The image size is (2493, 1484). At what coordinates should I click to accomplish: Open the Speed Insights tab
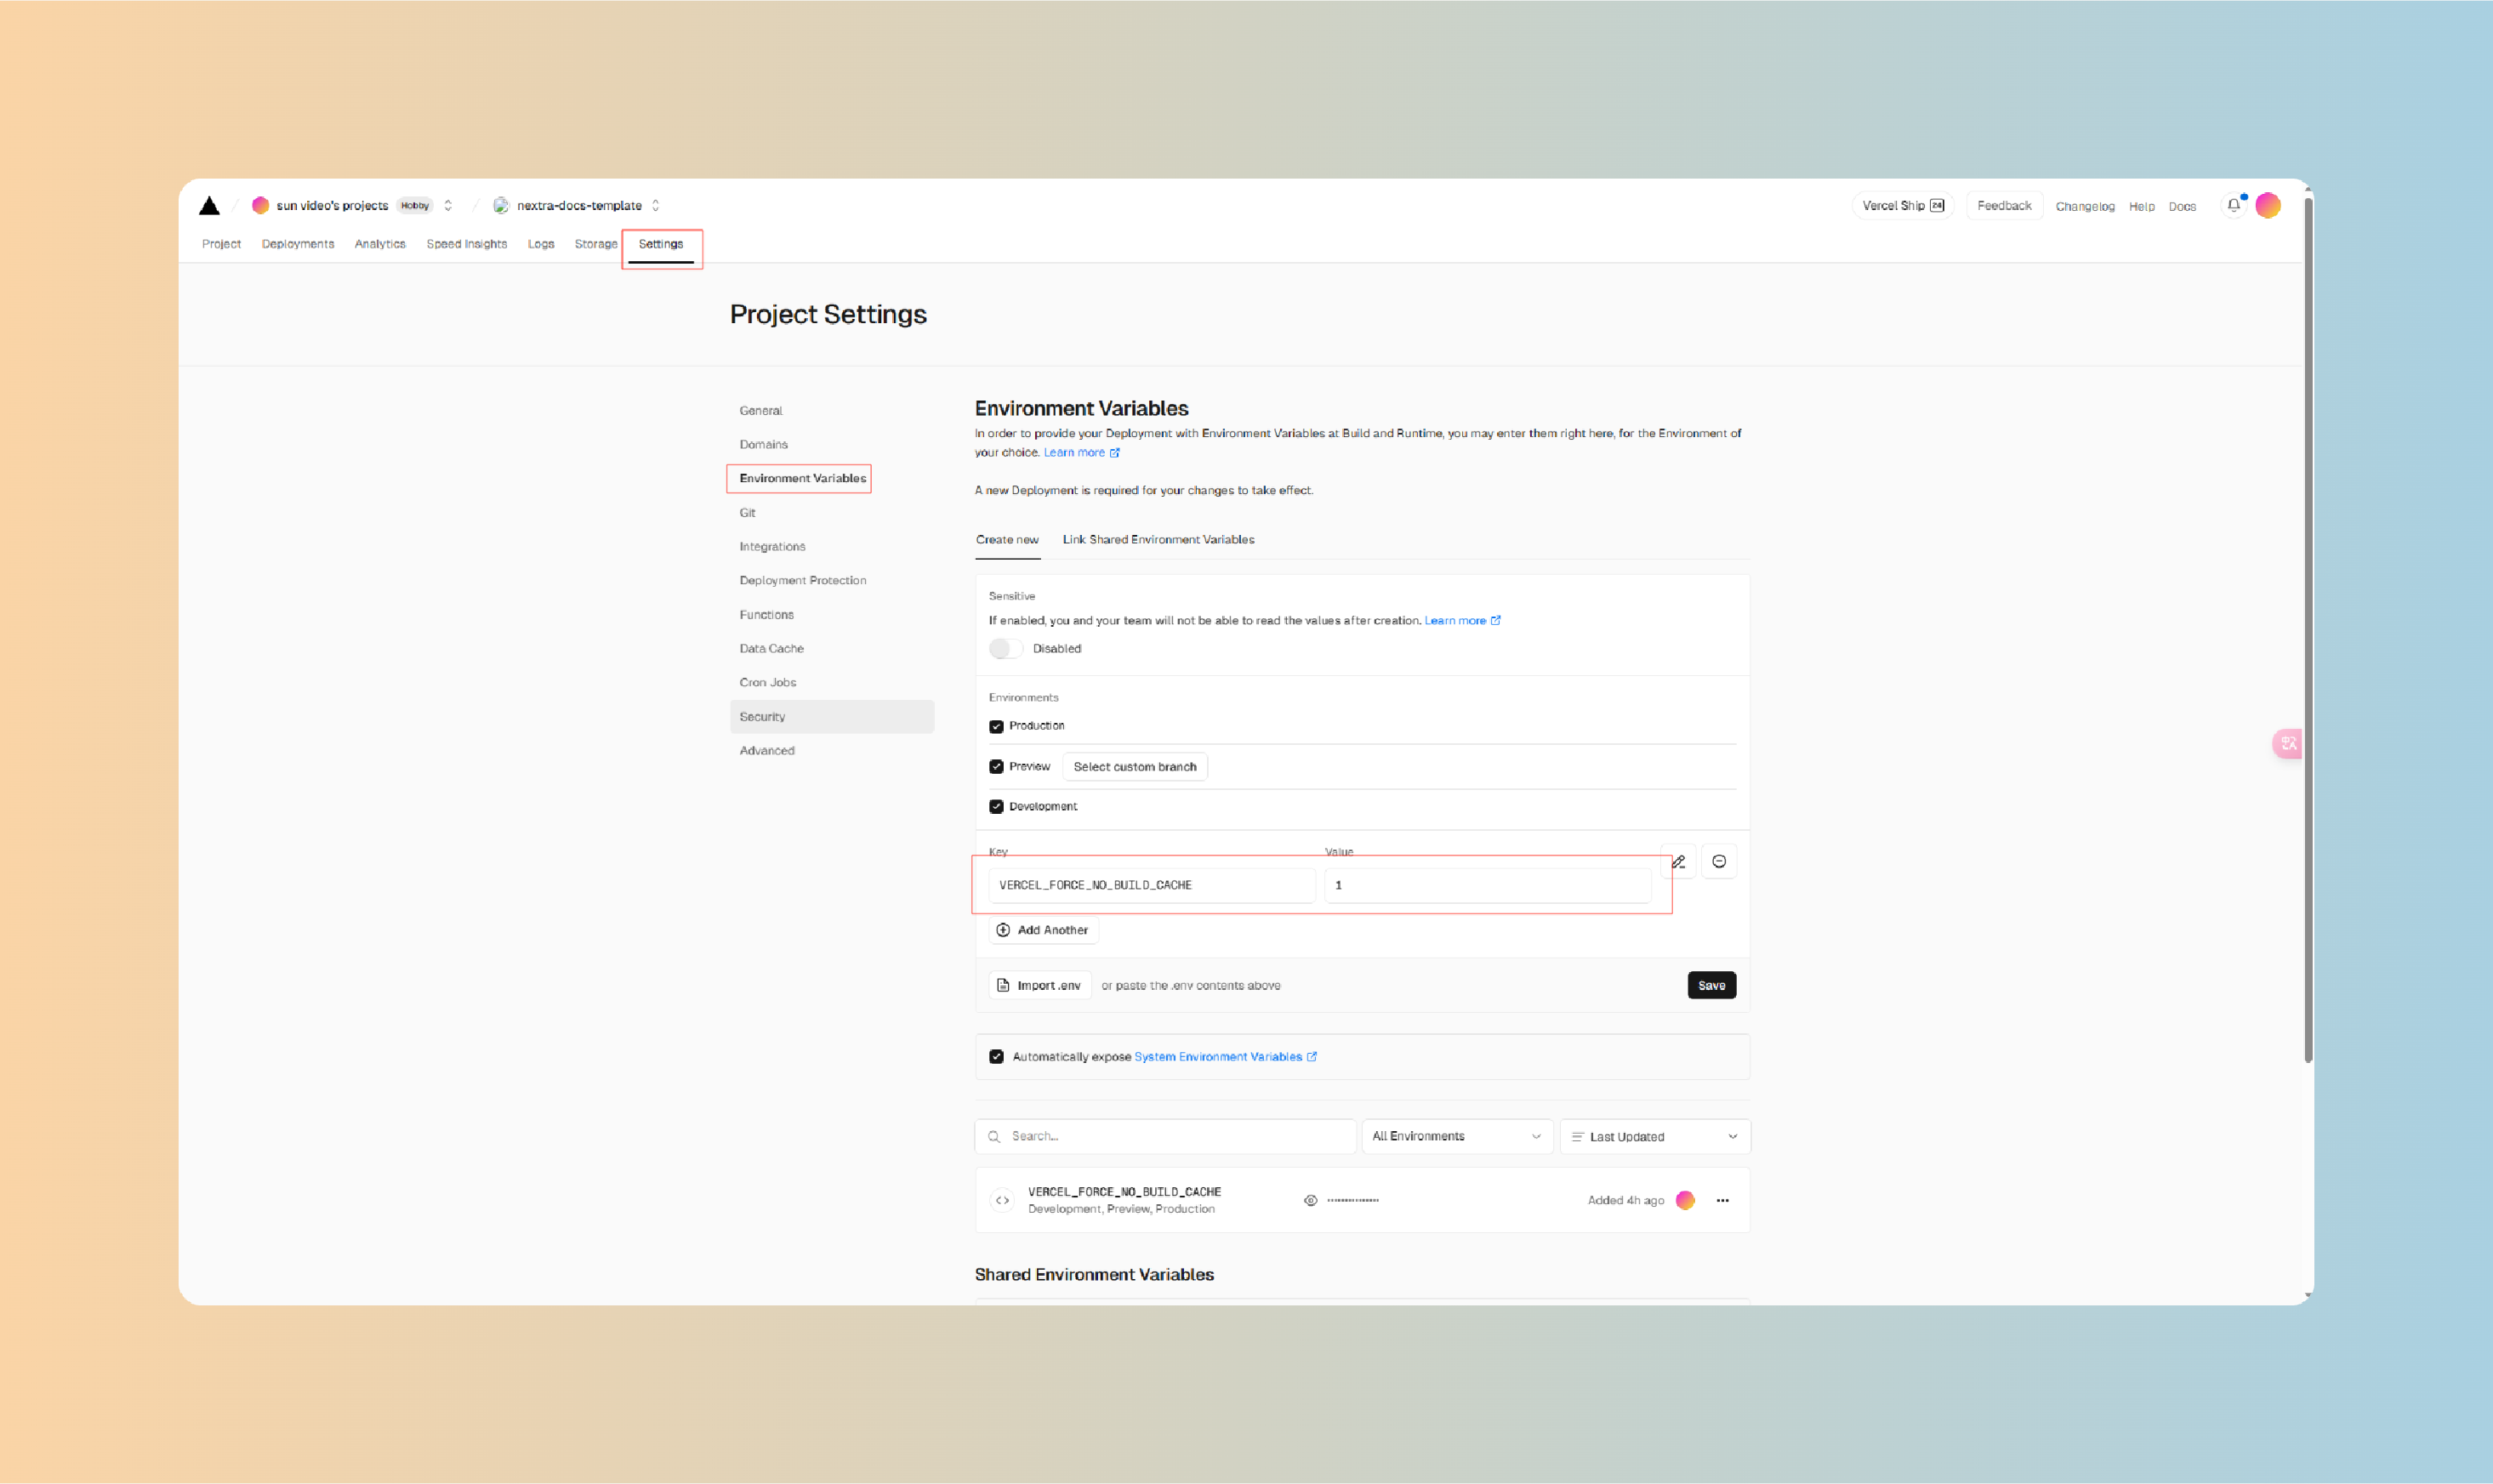point(467,244)
